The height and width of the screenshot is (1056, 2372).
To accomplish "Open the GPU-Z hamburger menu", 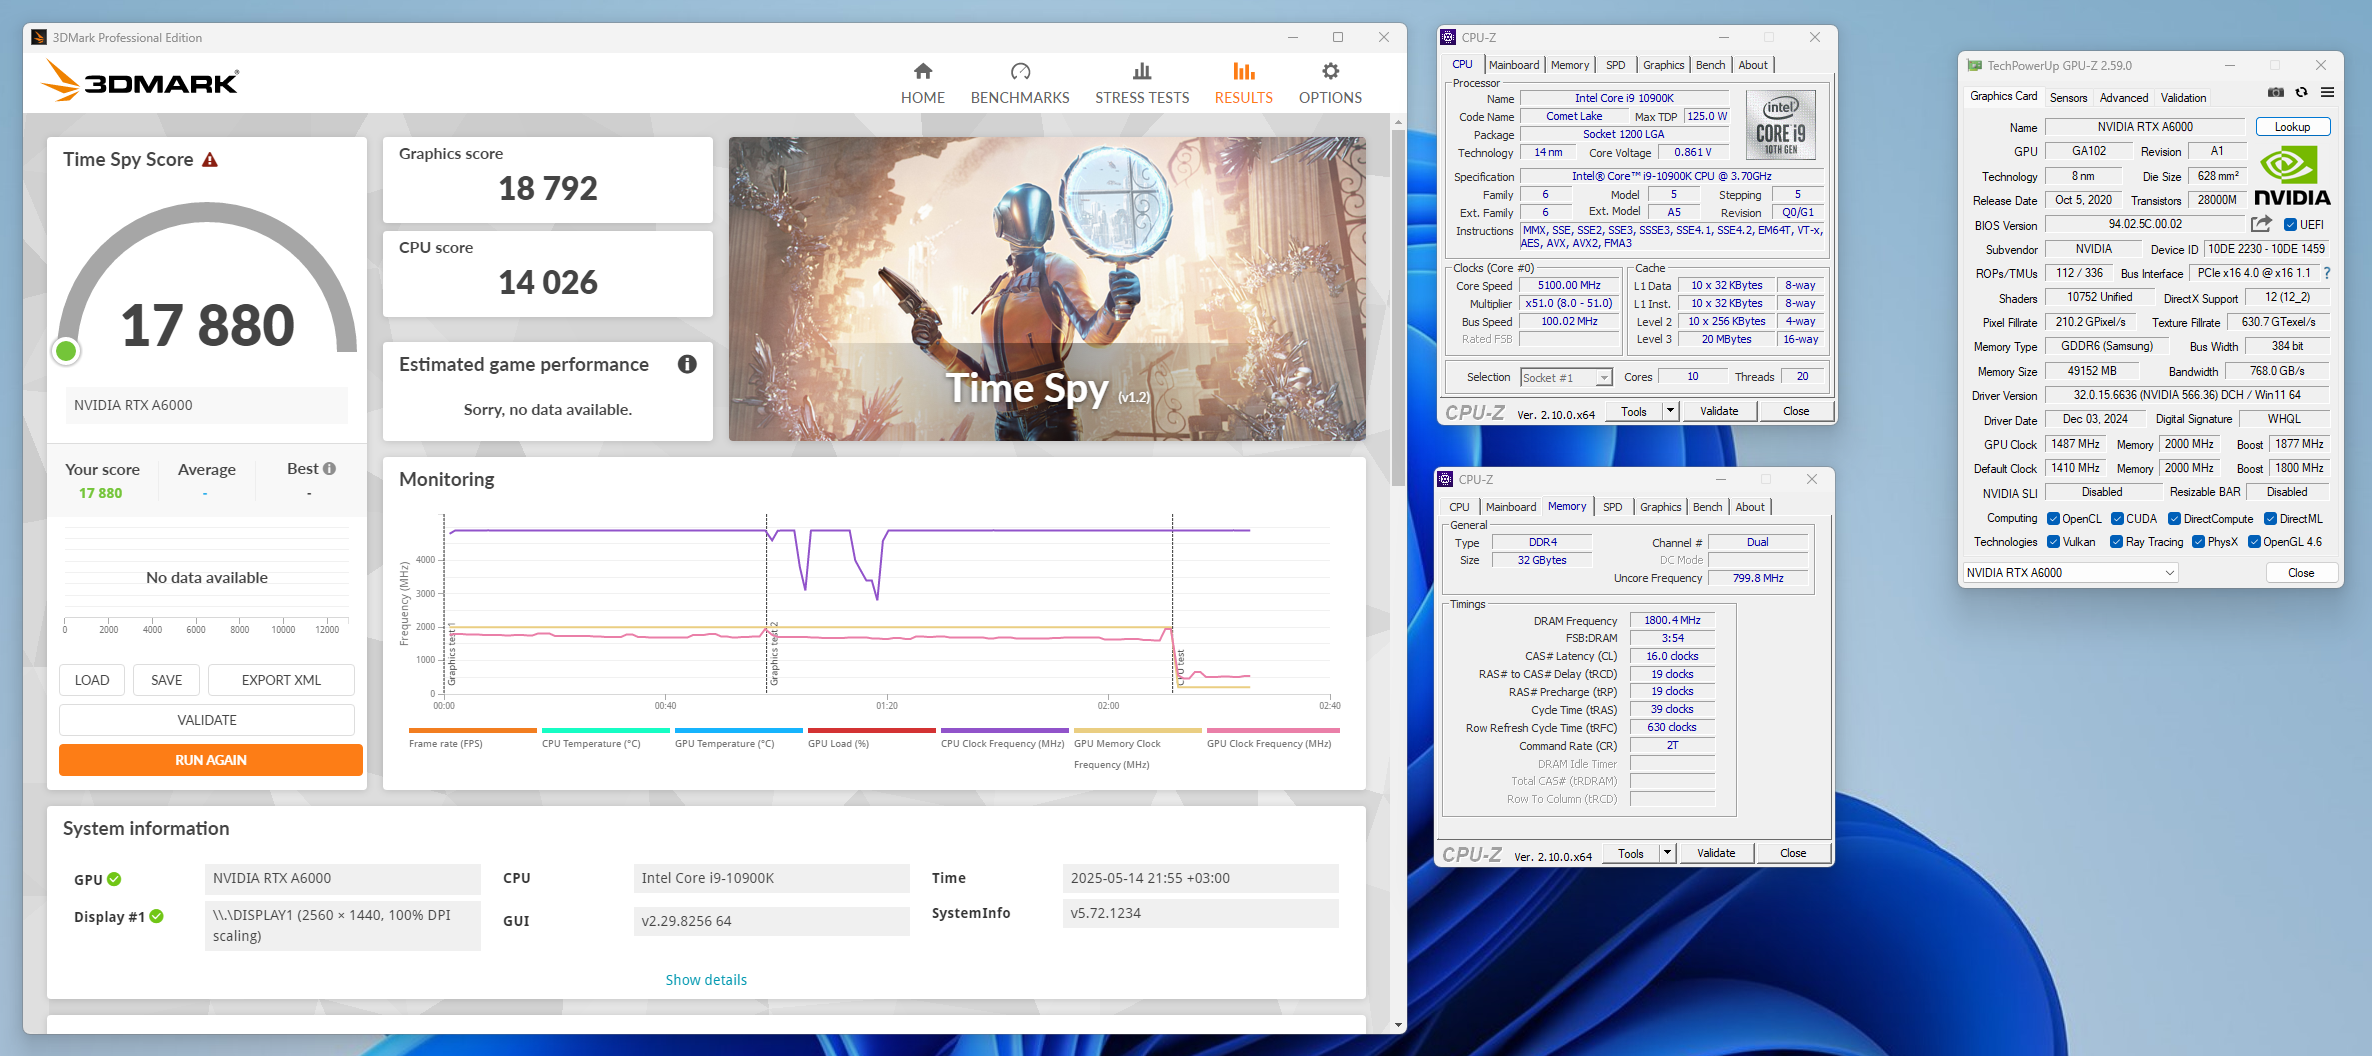I will click(2327, 92).
